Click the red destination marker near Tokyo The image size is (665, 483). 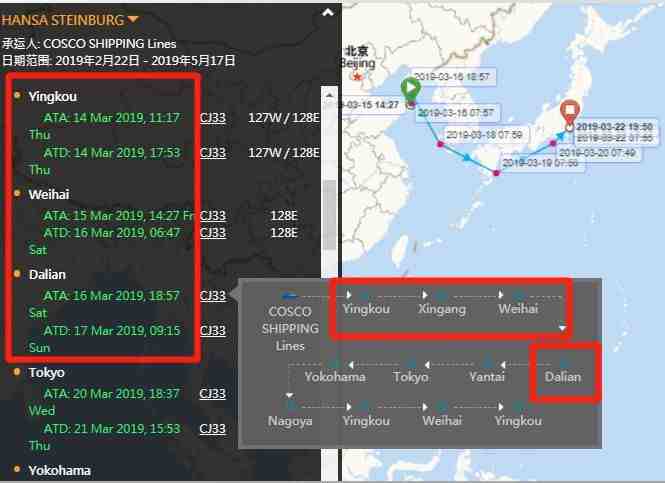[570, 111]
